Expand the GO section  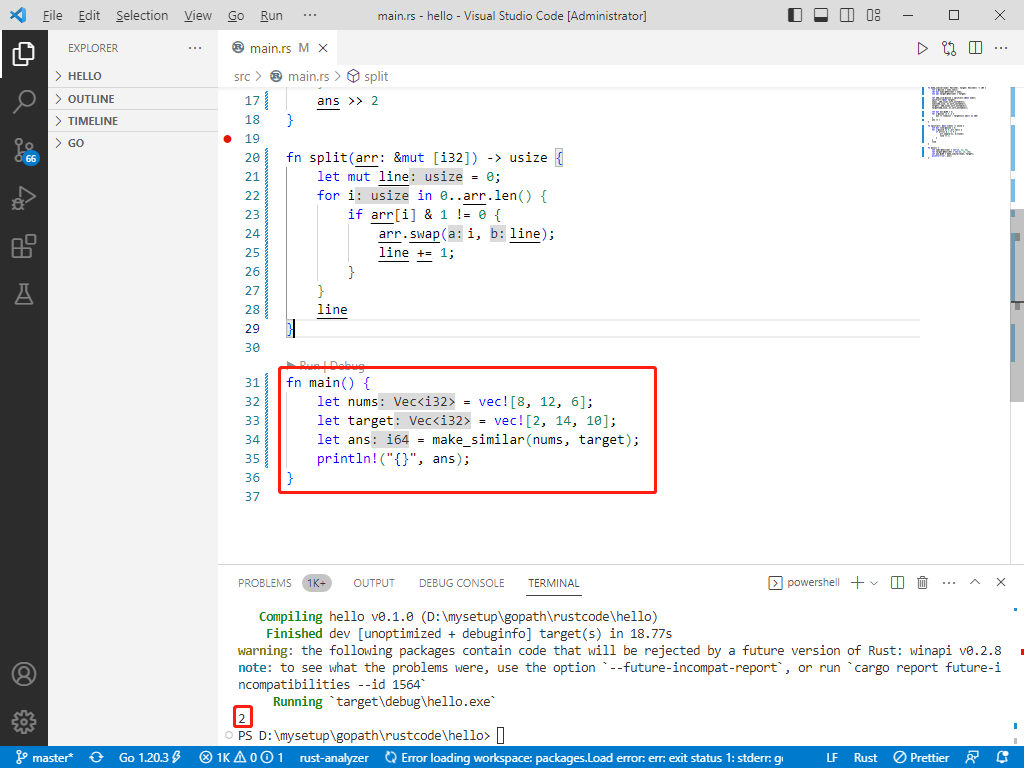(133, 143)
